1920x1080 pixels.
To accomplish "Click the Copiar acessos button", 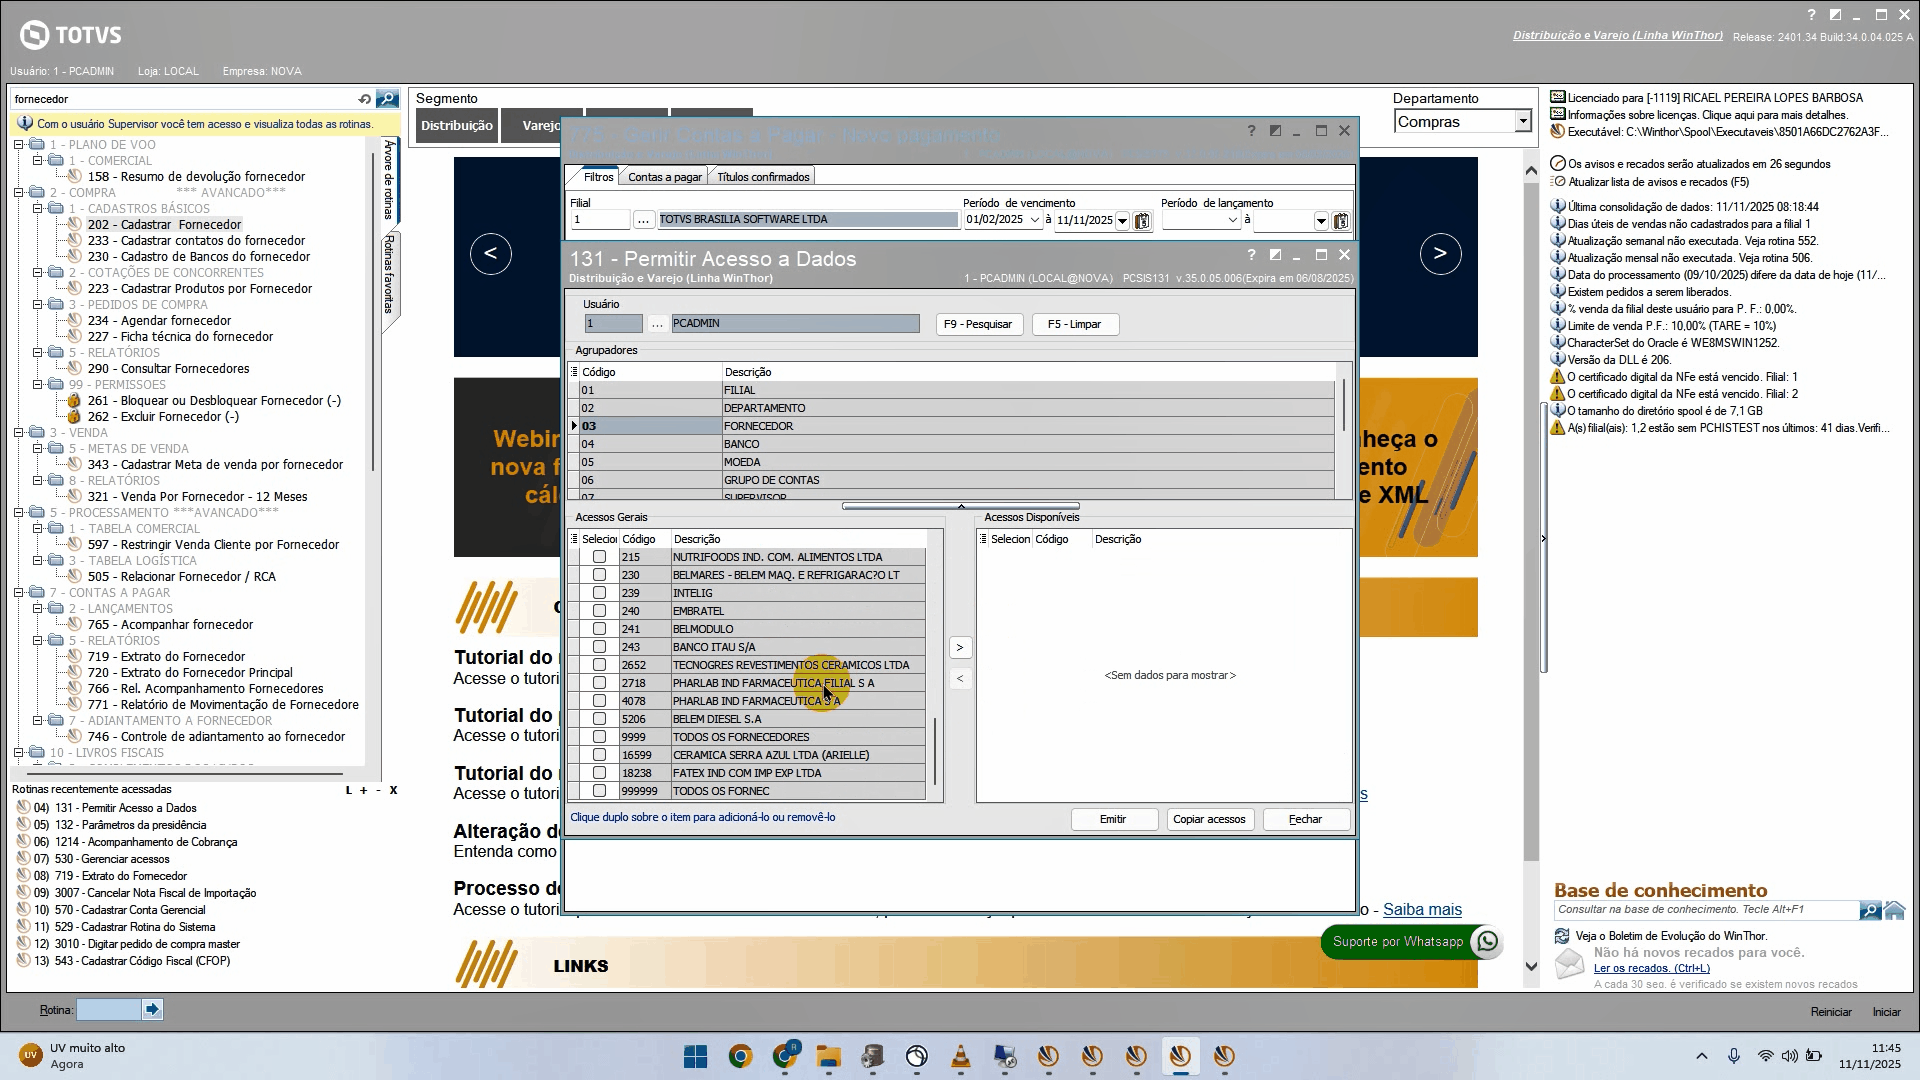I will [x=1208, y=819].
